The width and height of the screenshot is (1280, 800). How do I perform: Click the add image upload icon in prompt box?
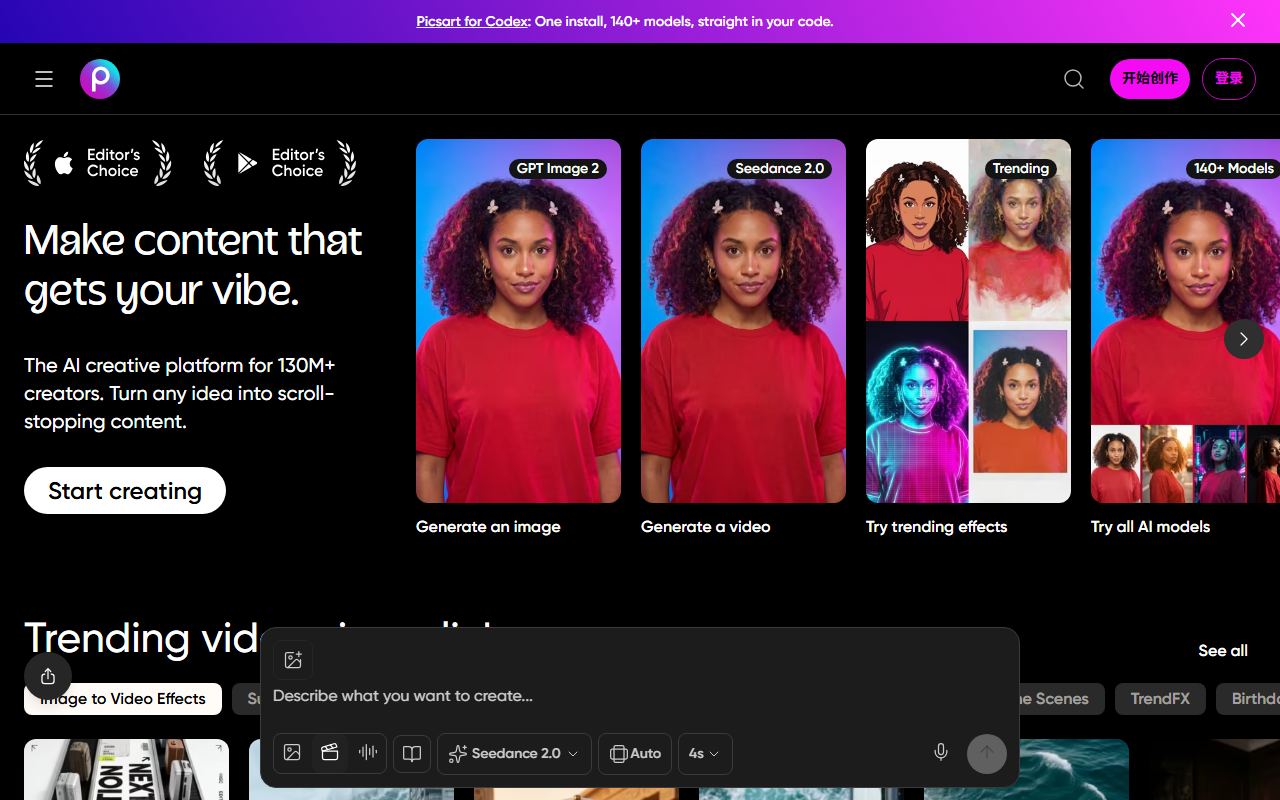click(x=293, y=660)
